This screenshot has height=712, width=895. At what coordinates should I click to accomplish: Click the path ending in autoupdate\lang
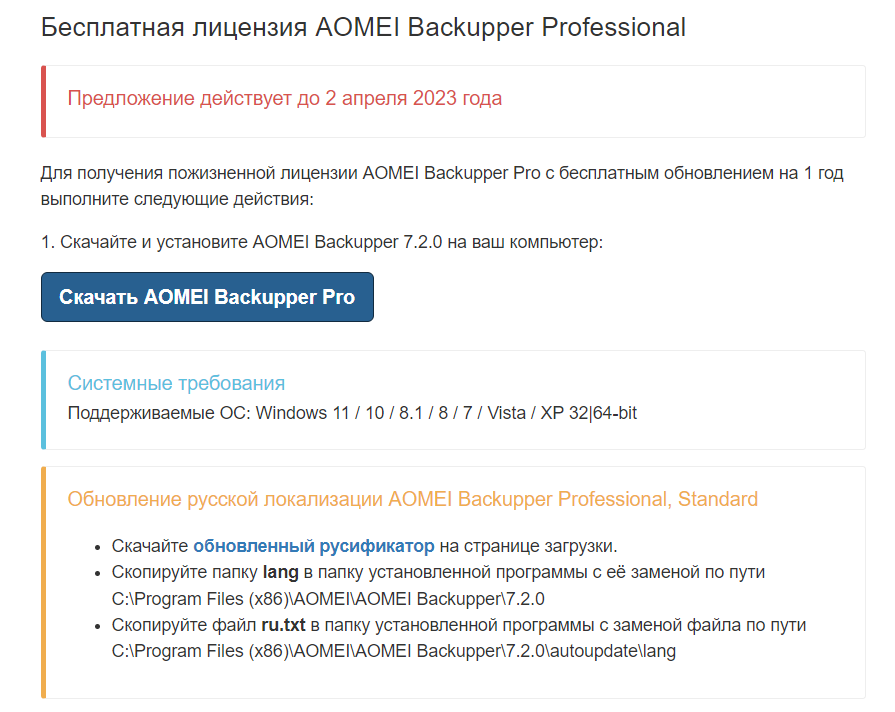pyautogui.click(x=394, y=652)
